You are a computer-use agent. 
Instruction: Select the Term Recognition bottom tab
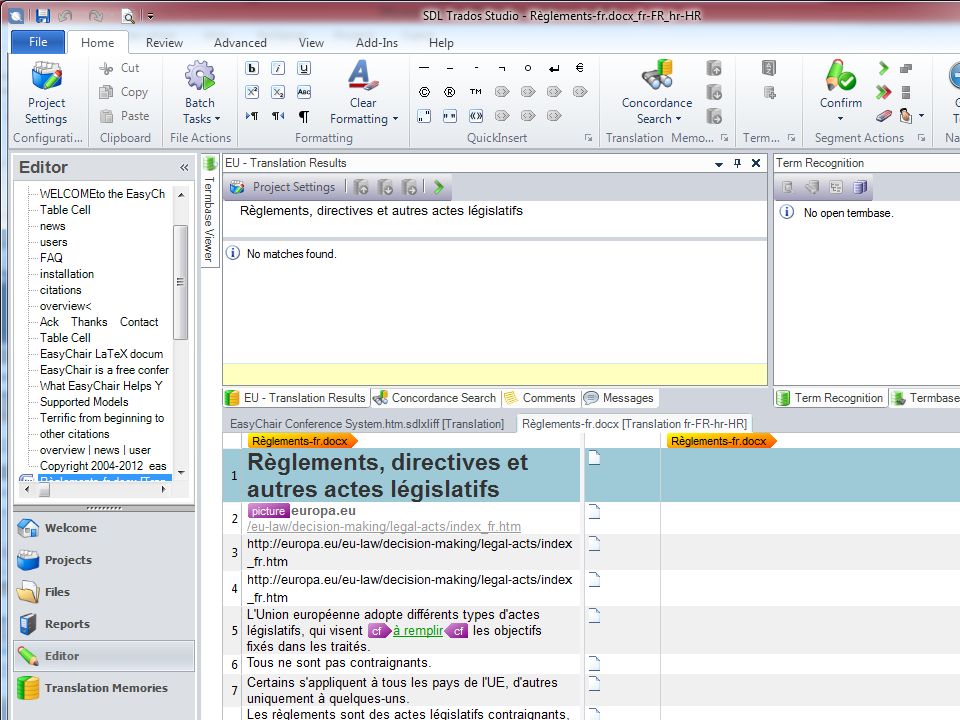tap(830, 398)
